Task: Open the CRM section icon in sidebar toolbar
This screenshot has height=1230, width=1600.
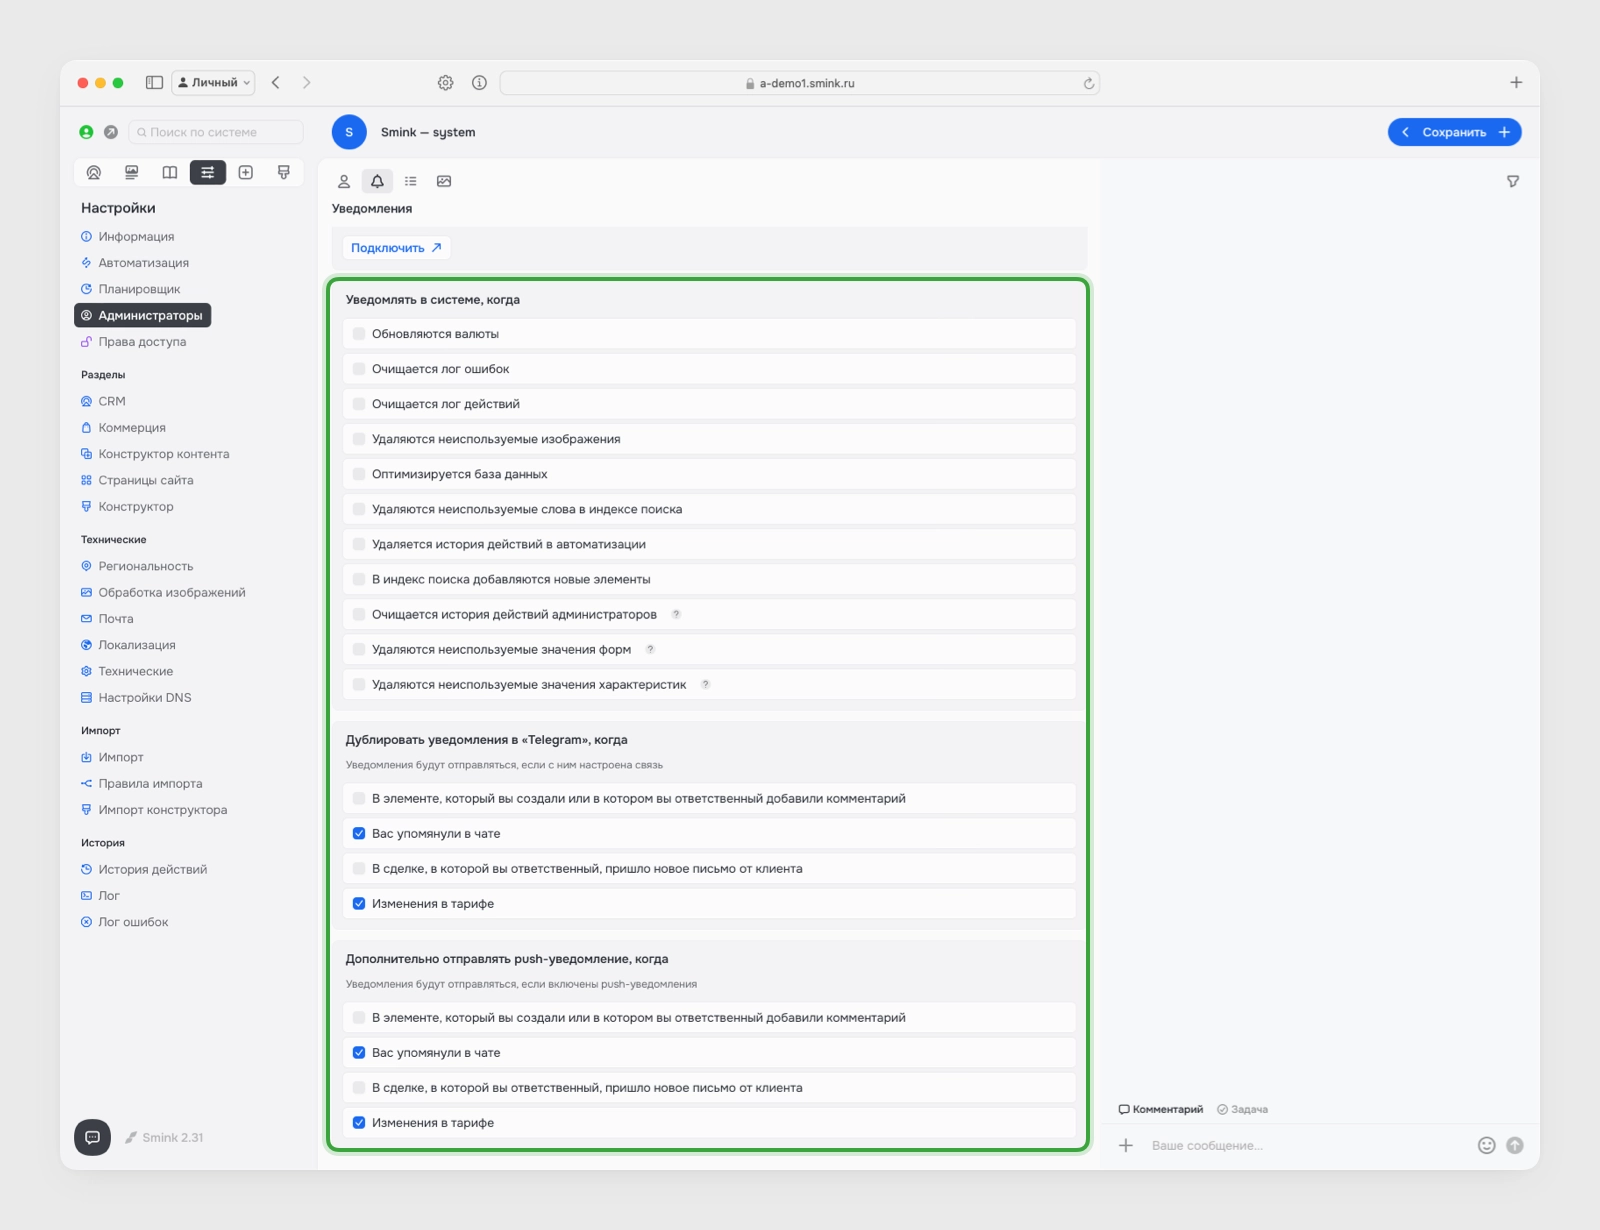Action: (94, 172)
